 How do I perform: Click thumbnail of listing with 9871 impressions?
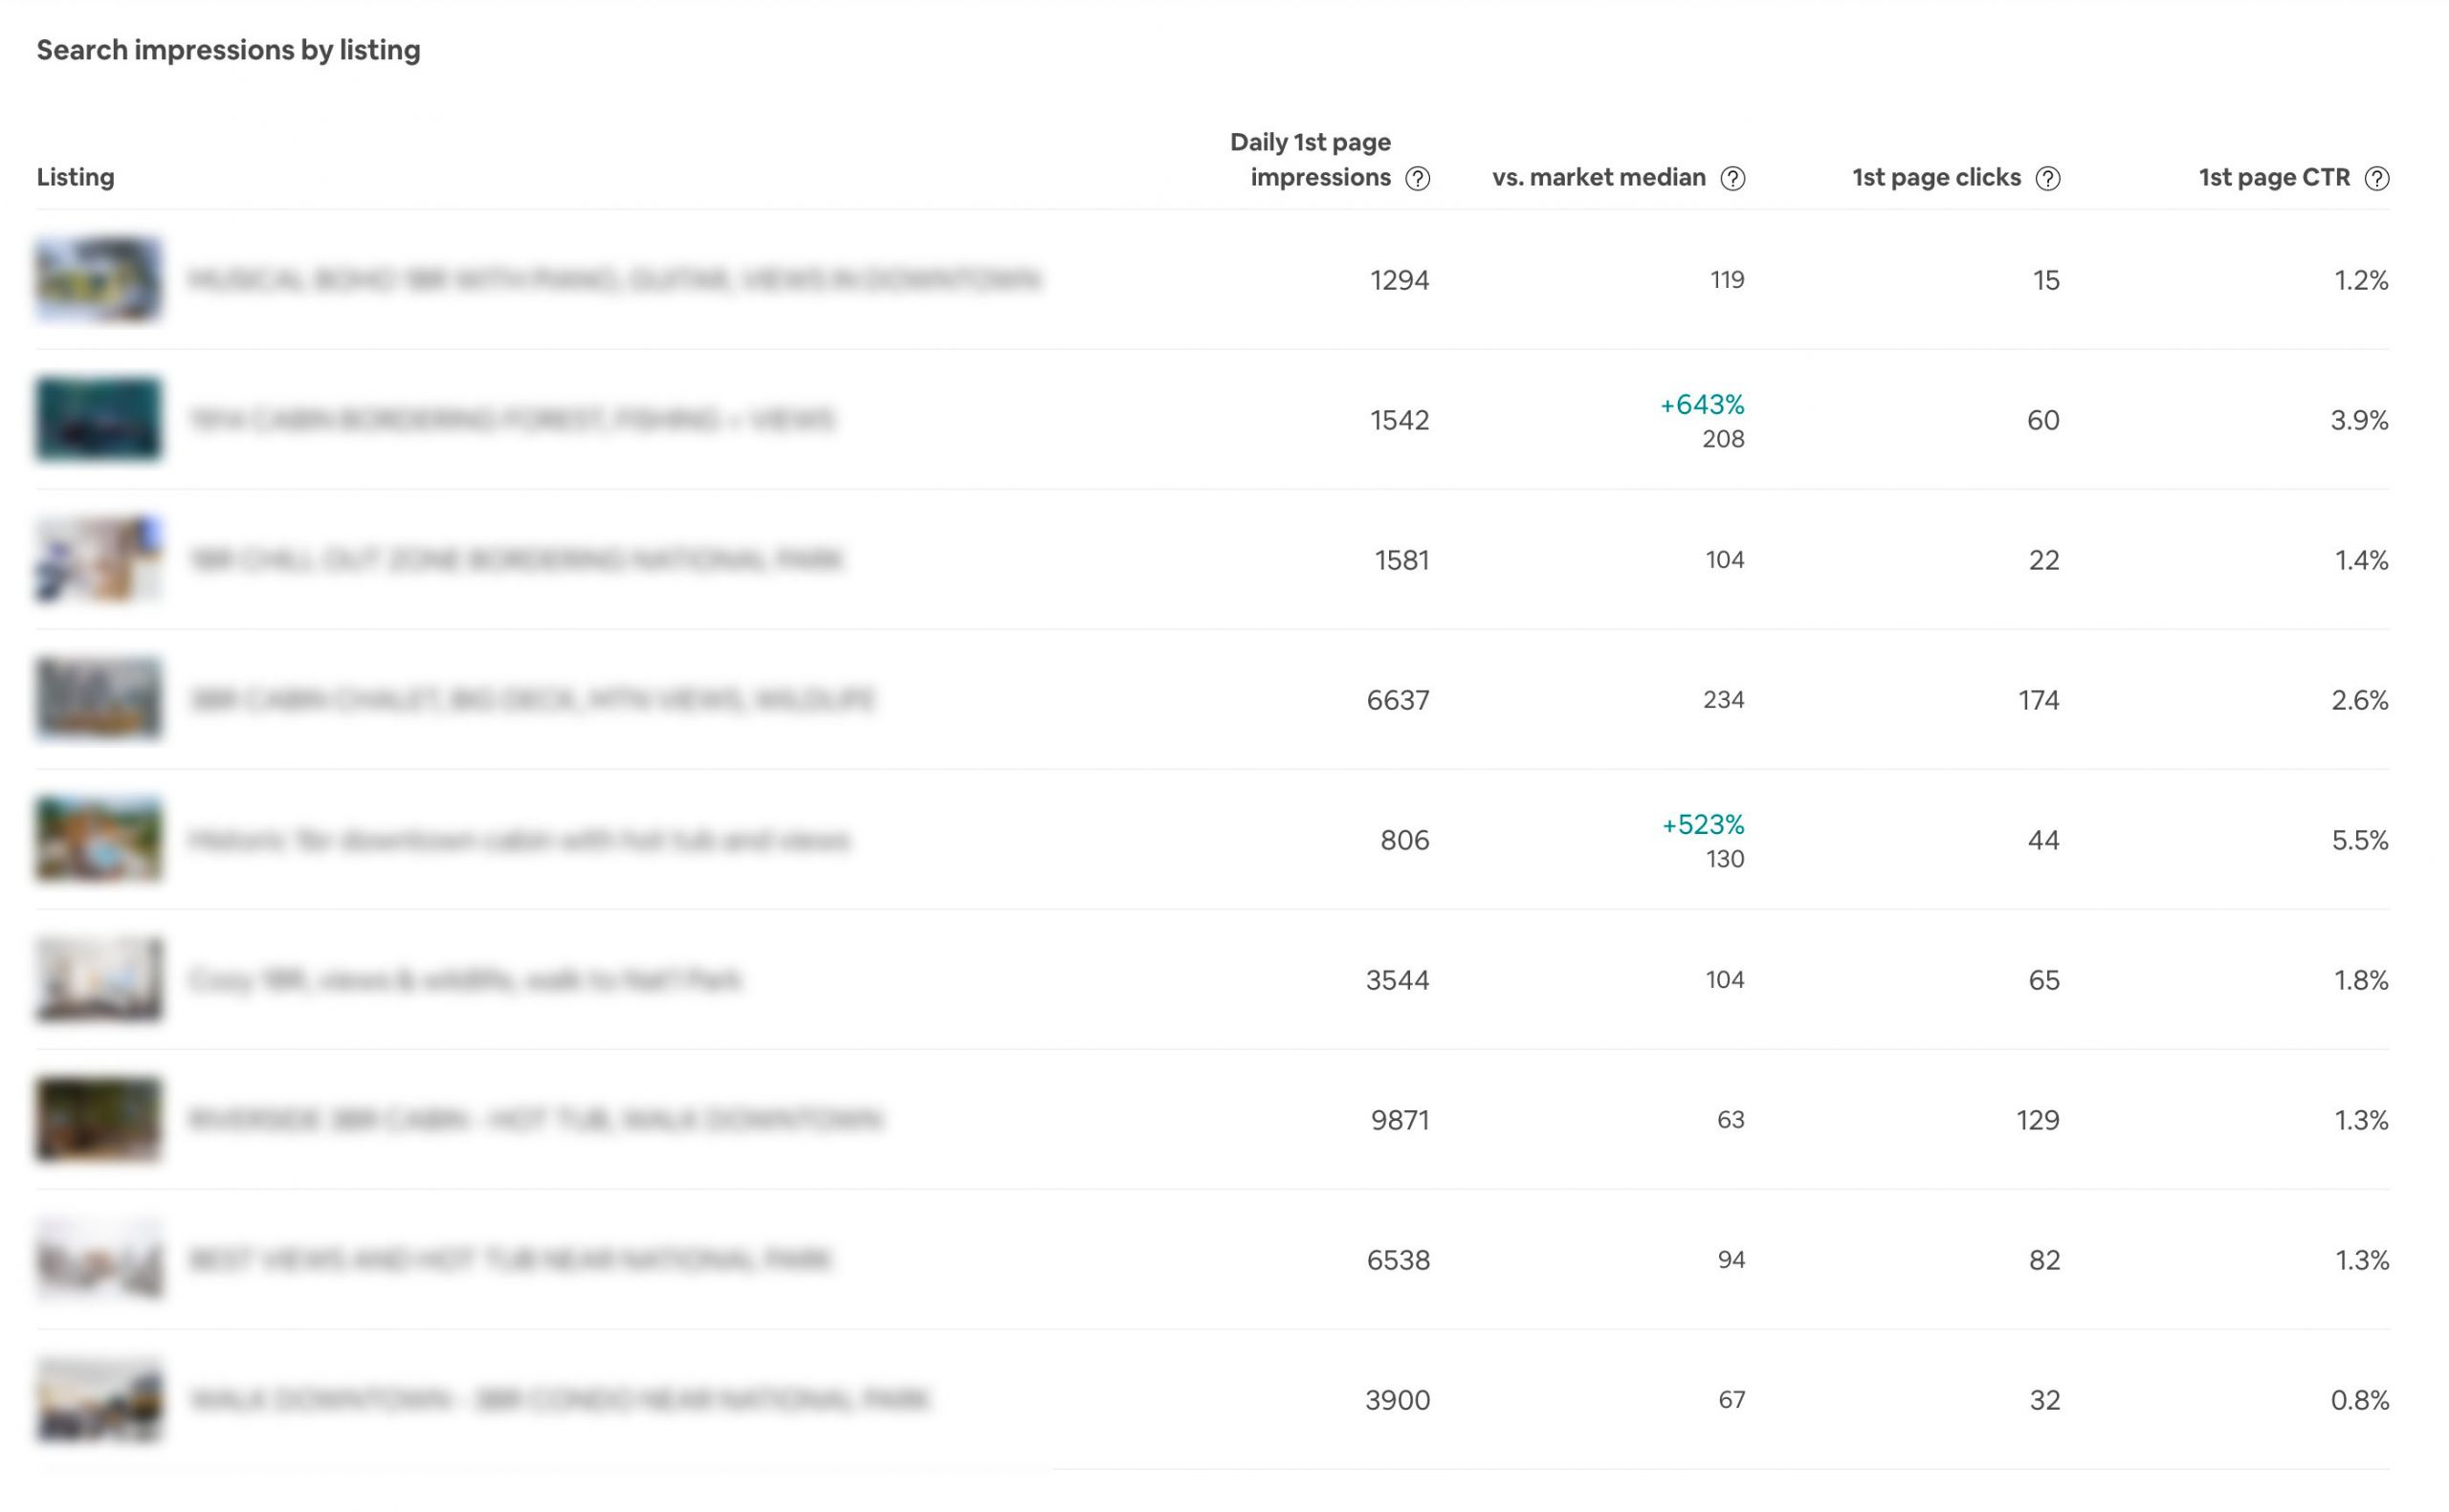coord(98,1119)
